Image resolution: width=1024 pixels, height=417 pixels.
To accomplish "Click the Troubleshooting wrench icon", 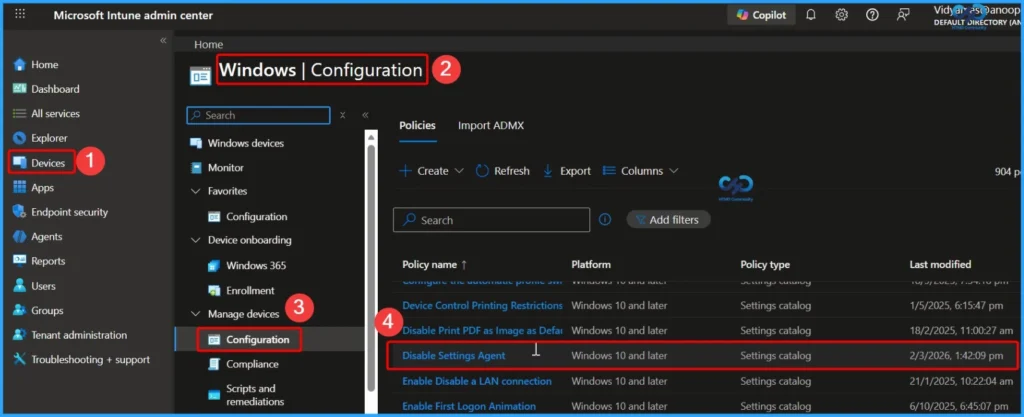I will (x=20, y=360).
